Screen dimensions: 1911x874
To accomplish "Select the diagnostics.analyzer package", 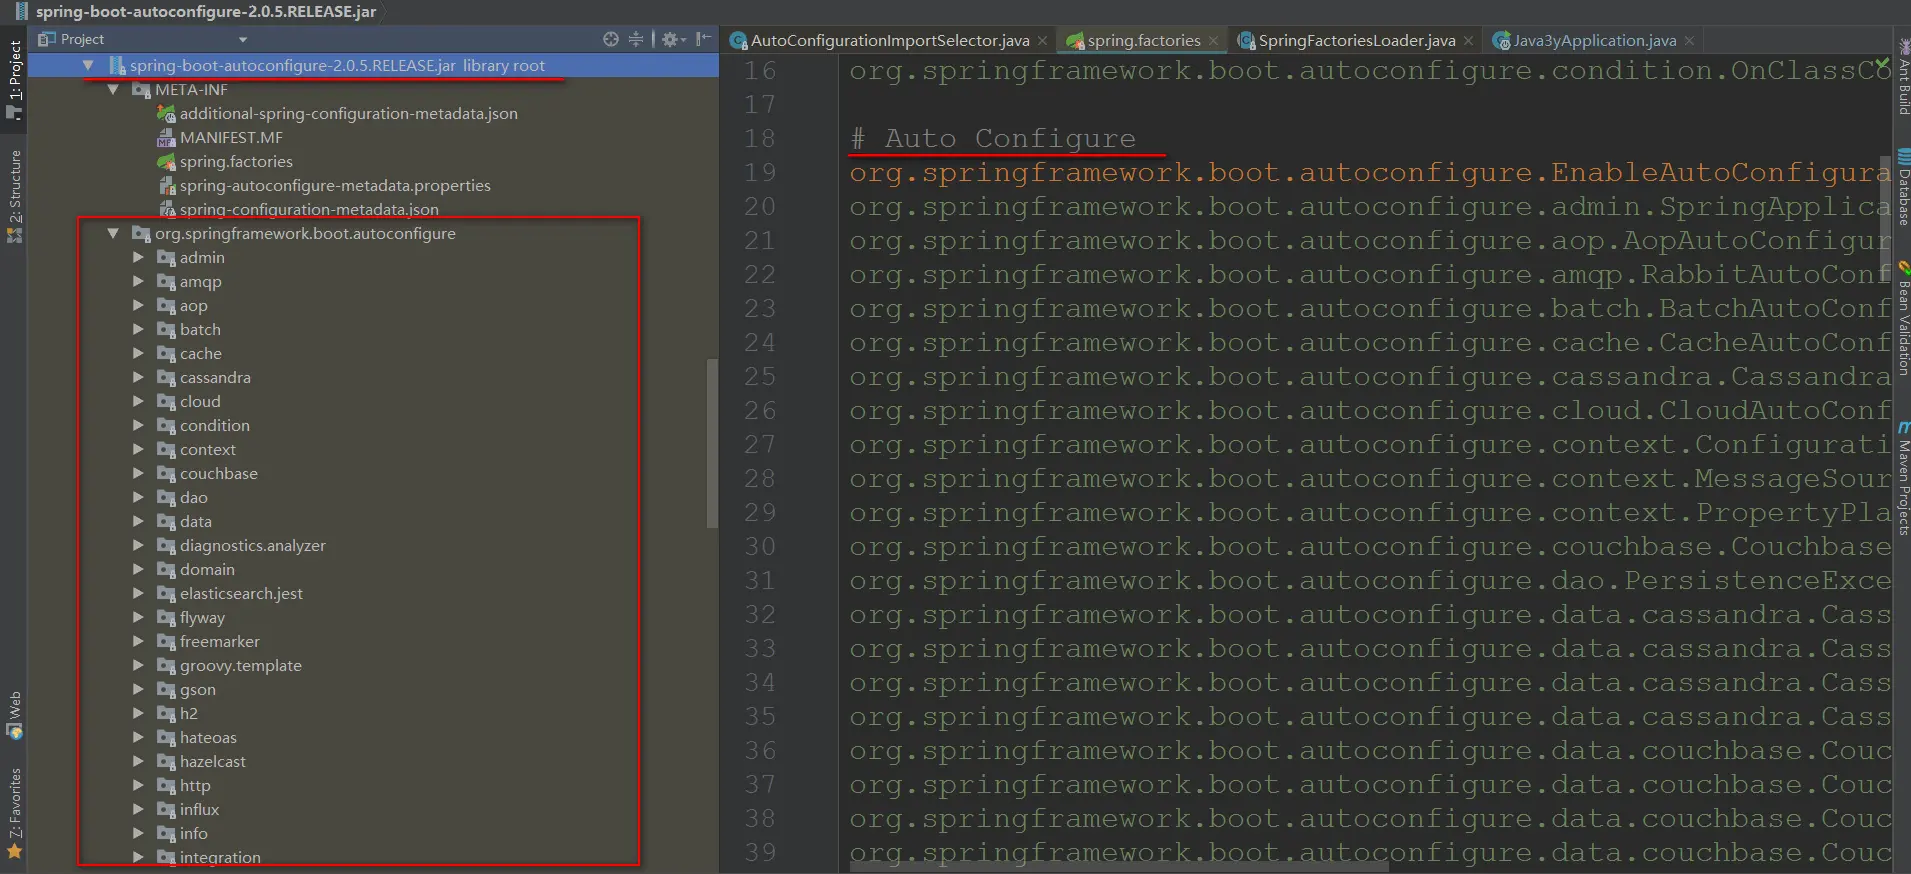I will [252, 545].
